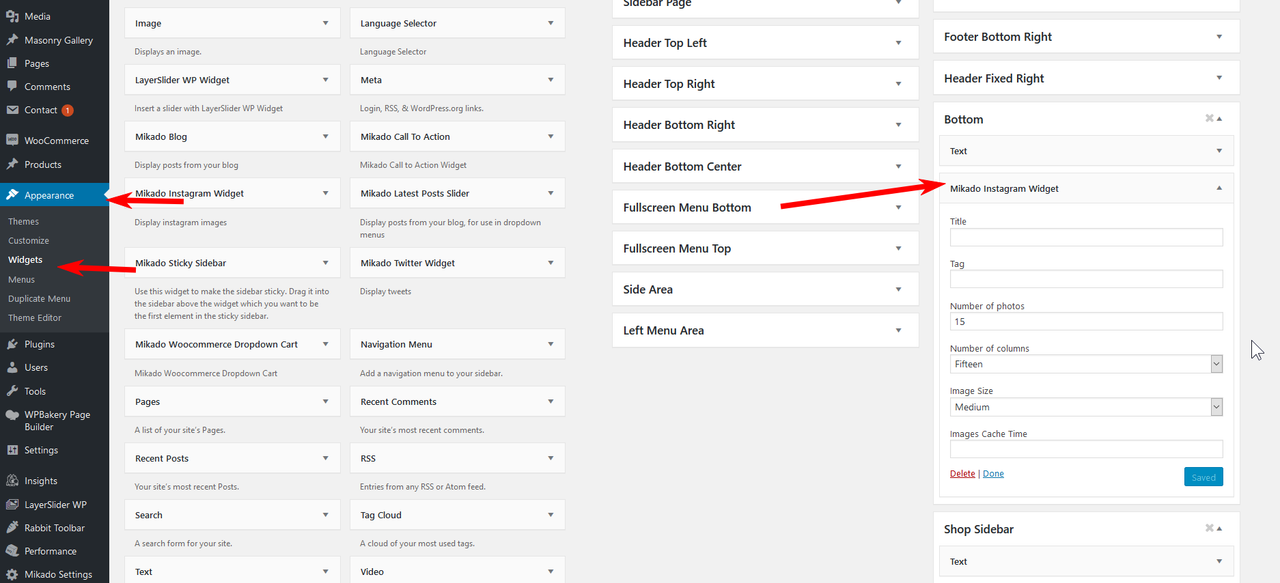Click the Products pin icon

point(12,164)
